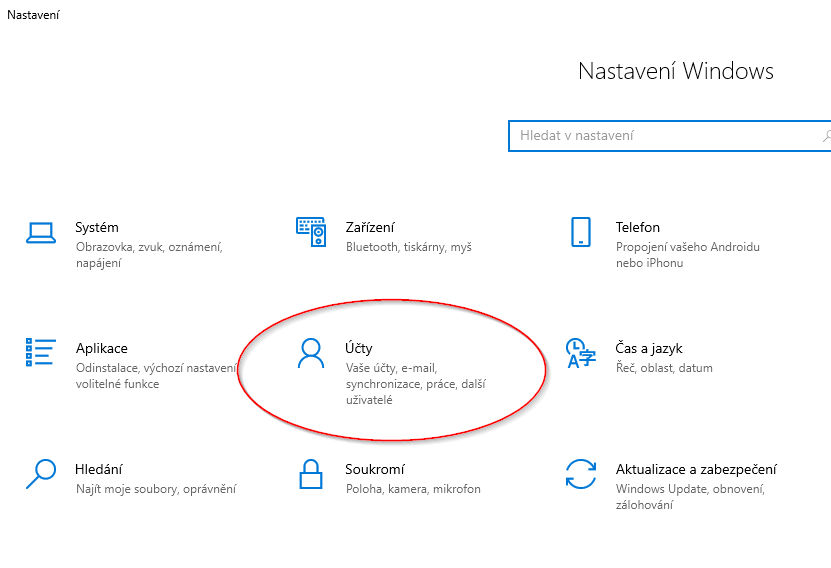
Task: Choose the 'Účty' settings label
Action: pyautogui.click(x=359, y=348)
